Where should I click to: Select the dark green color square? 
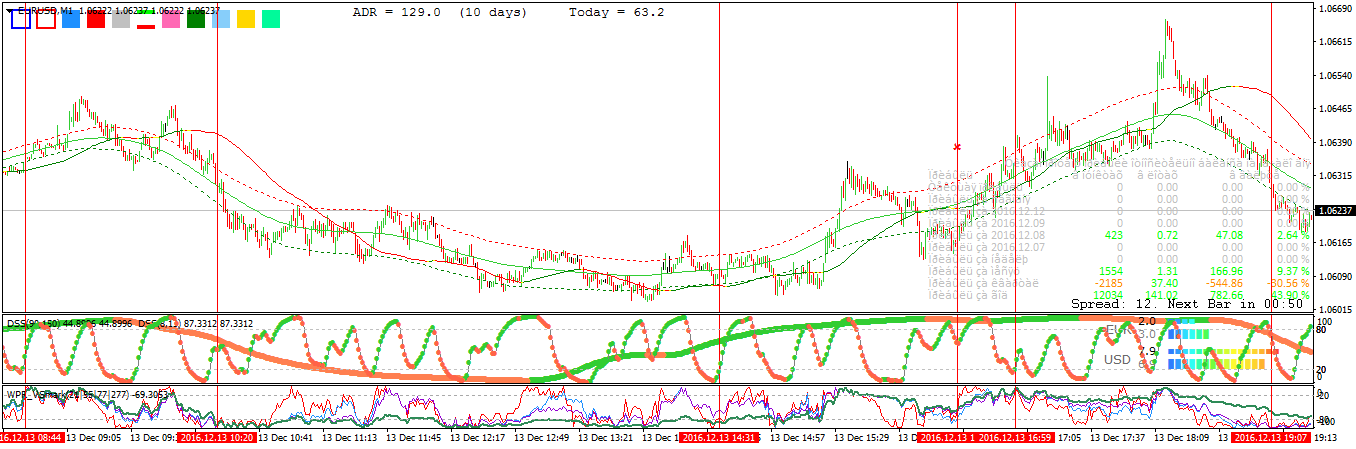[x=196, y=19]
